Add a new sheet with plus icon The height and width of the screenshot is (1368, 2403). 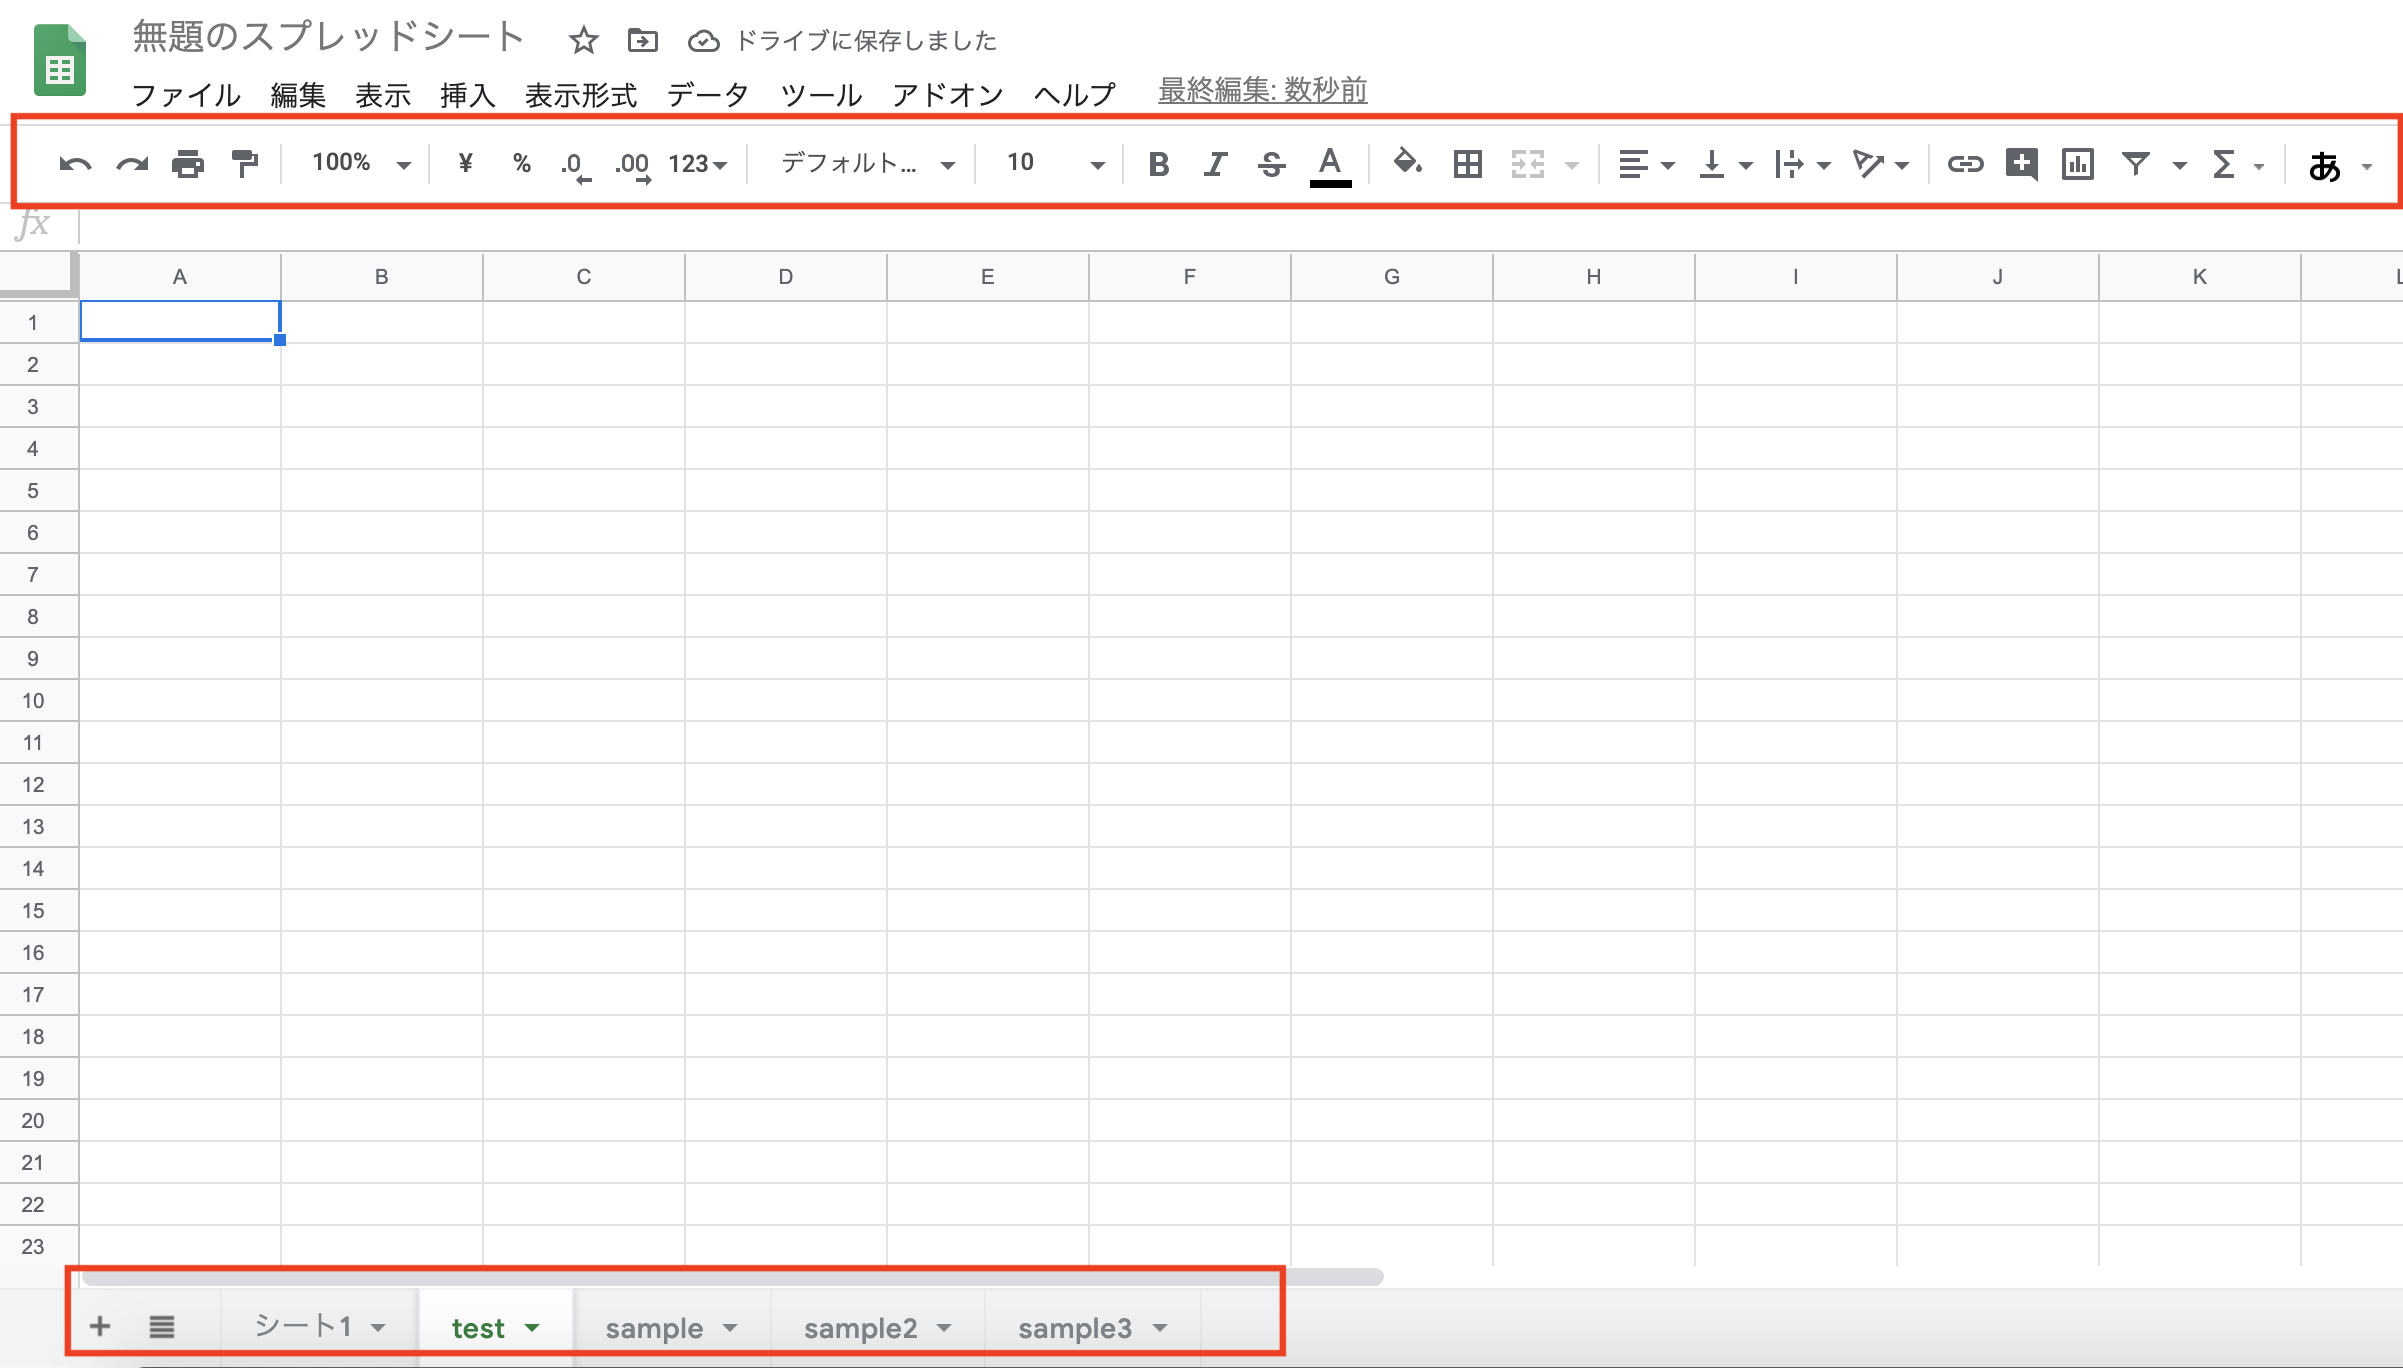pos(99,1326)
